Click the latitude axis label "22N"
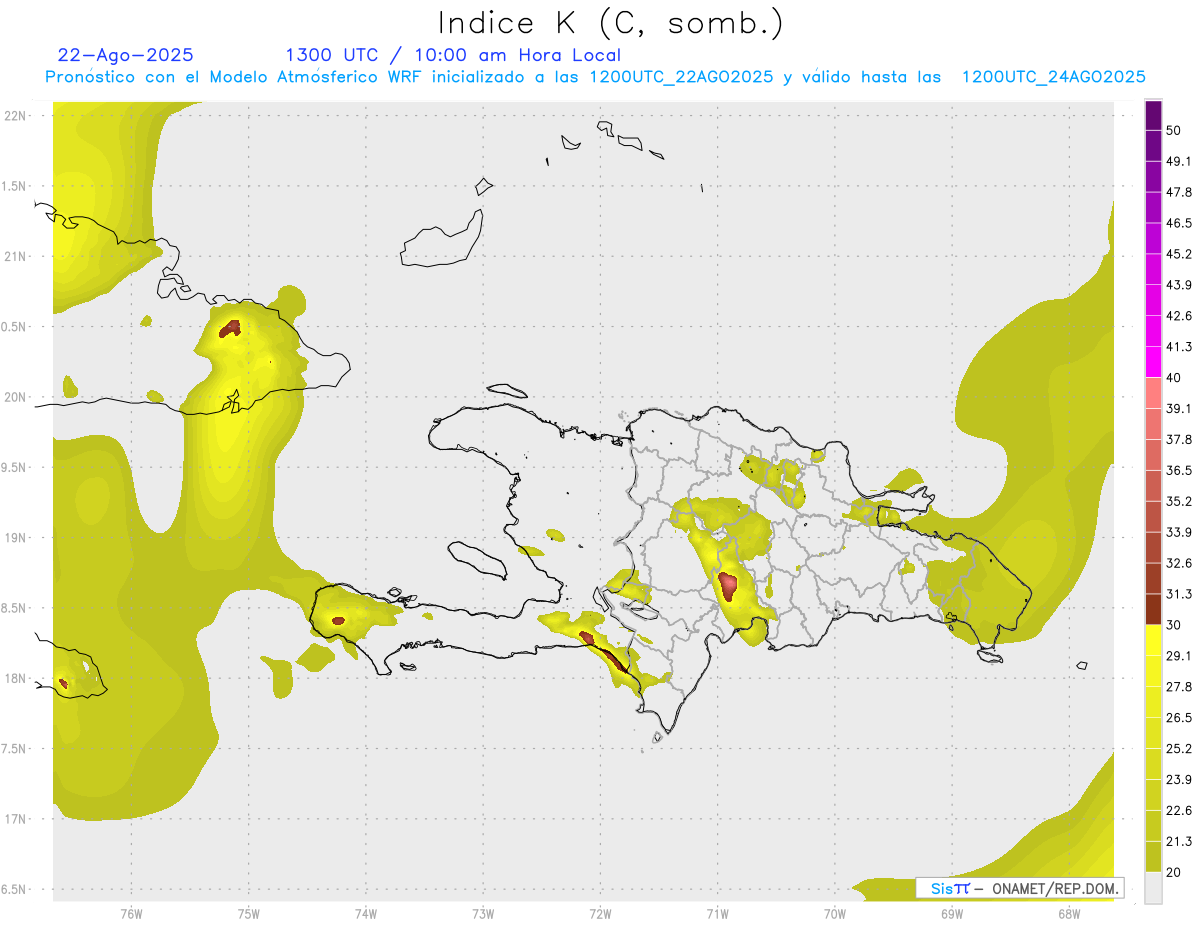1200x927 pixels. (17, 115)
